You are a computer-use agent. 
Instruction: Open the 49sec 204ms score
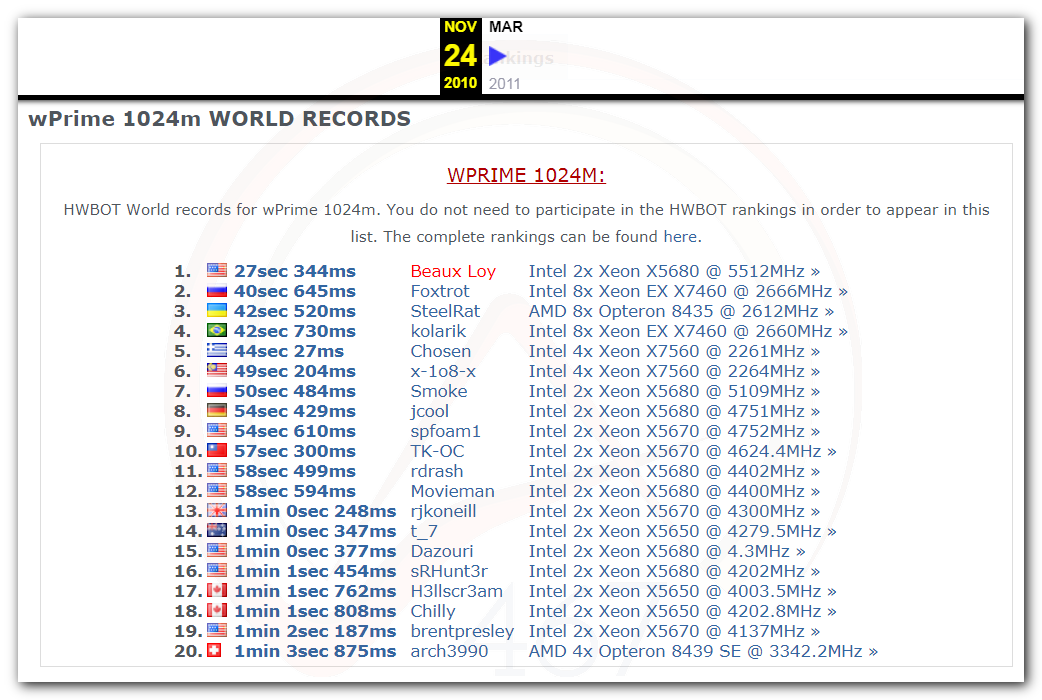(294, 371)
